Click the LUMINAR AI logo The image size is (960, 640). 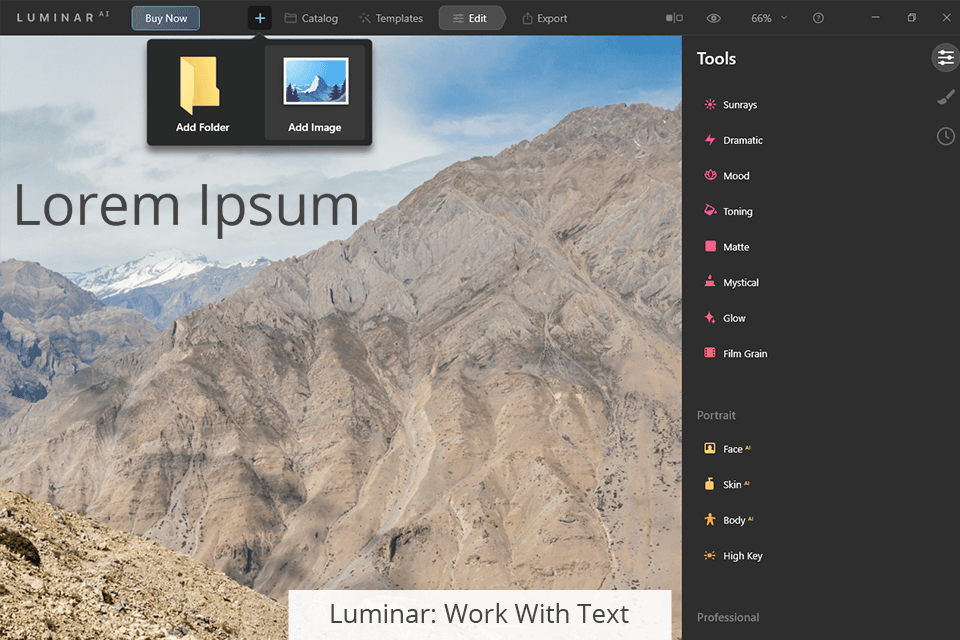click(62, 17)
